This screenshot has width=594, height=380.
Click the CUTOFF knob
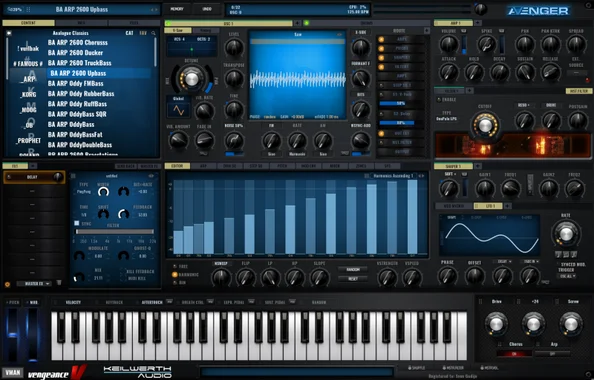tap(485, 125)
